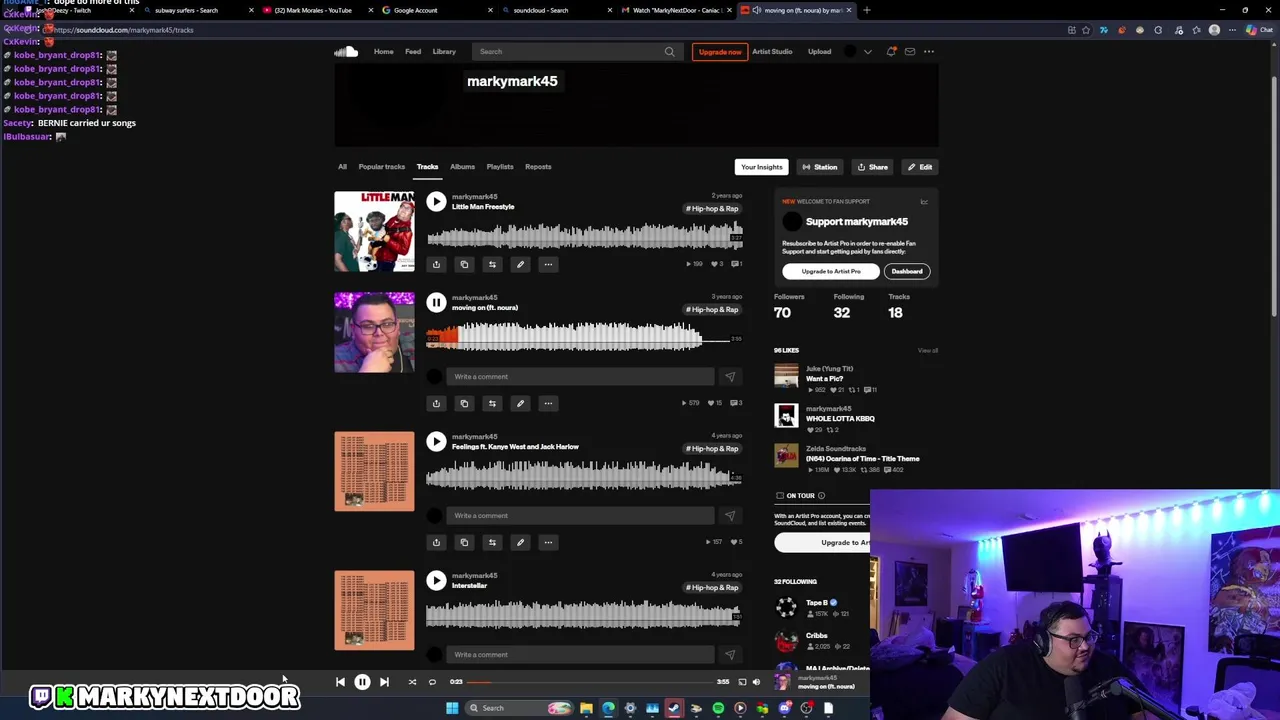This screenshot has width=1280, height=720.
Task: Open more options for Feelings track
Action: (548, 542)
